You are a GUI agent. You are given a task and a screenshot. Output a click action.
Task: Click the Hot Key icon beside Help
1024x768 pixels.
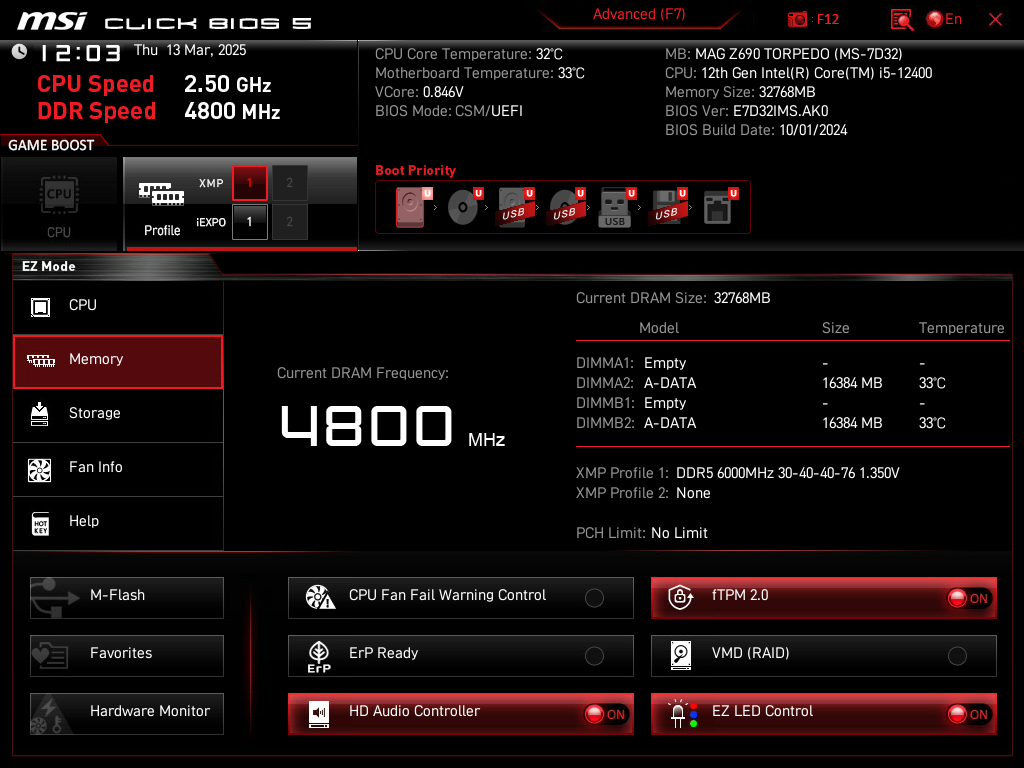pos(40,523)
